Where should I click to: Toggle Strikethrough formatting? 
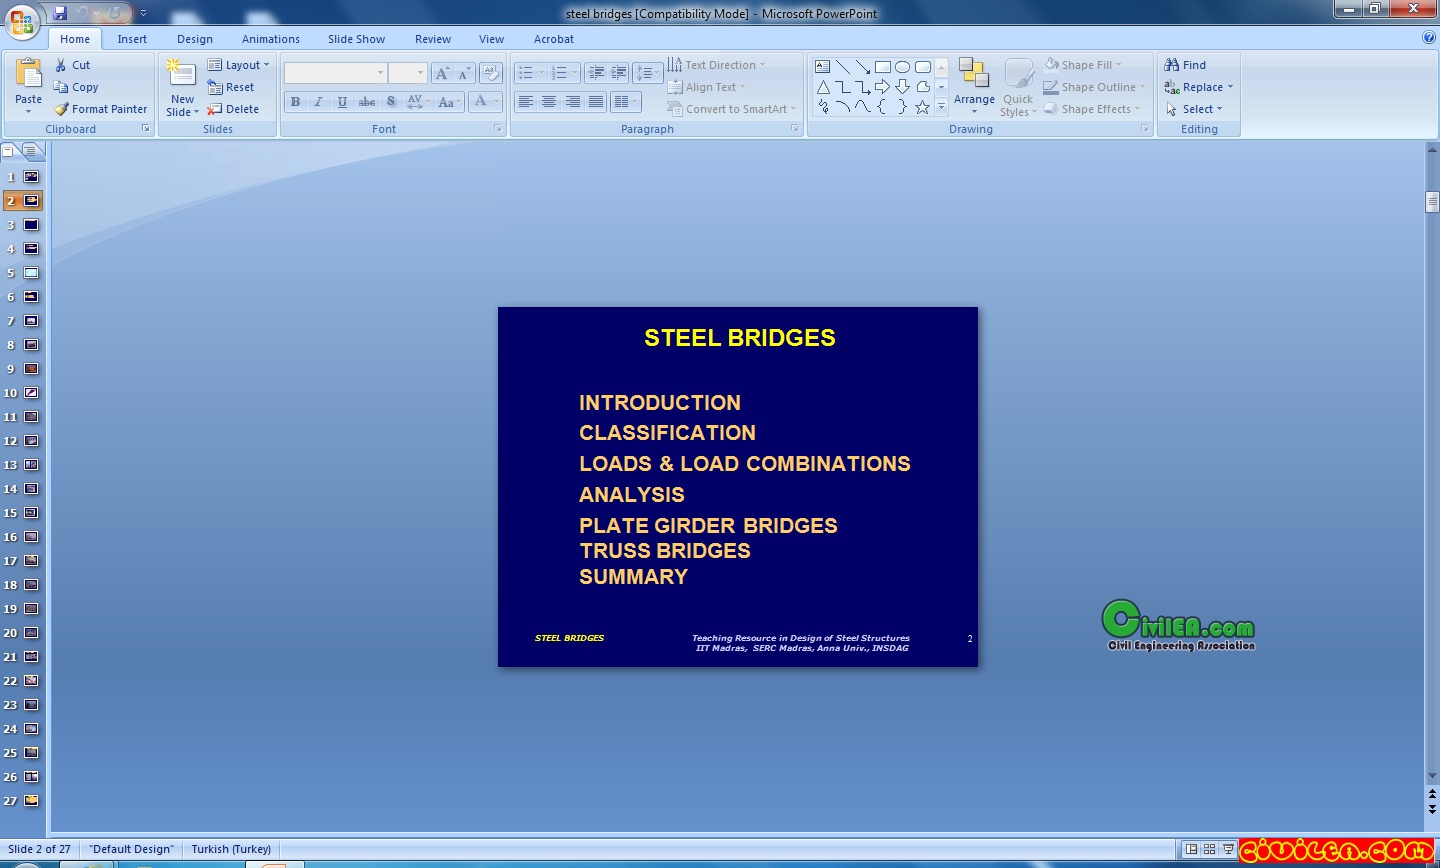click(367, 102)
